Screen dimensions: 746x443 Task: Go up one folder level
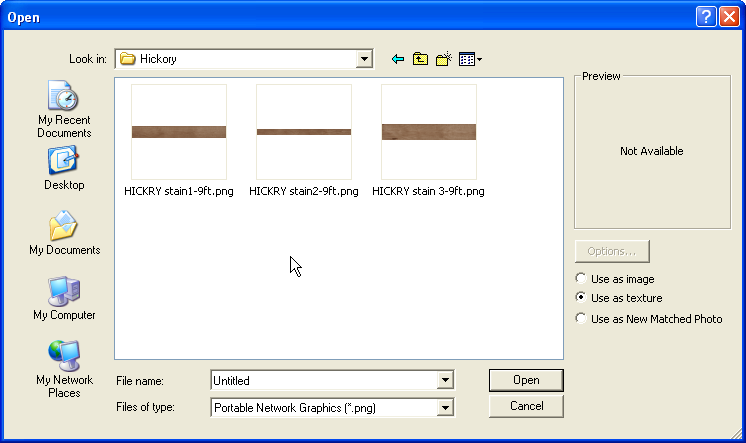pos(420,59)
